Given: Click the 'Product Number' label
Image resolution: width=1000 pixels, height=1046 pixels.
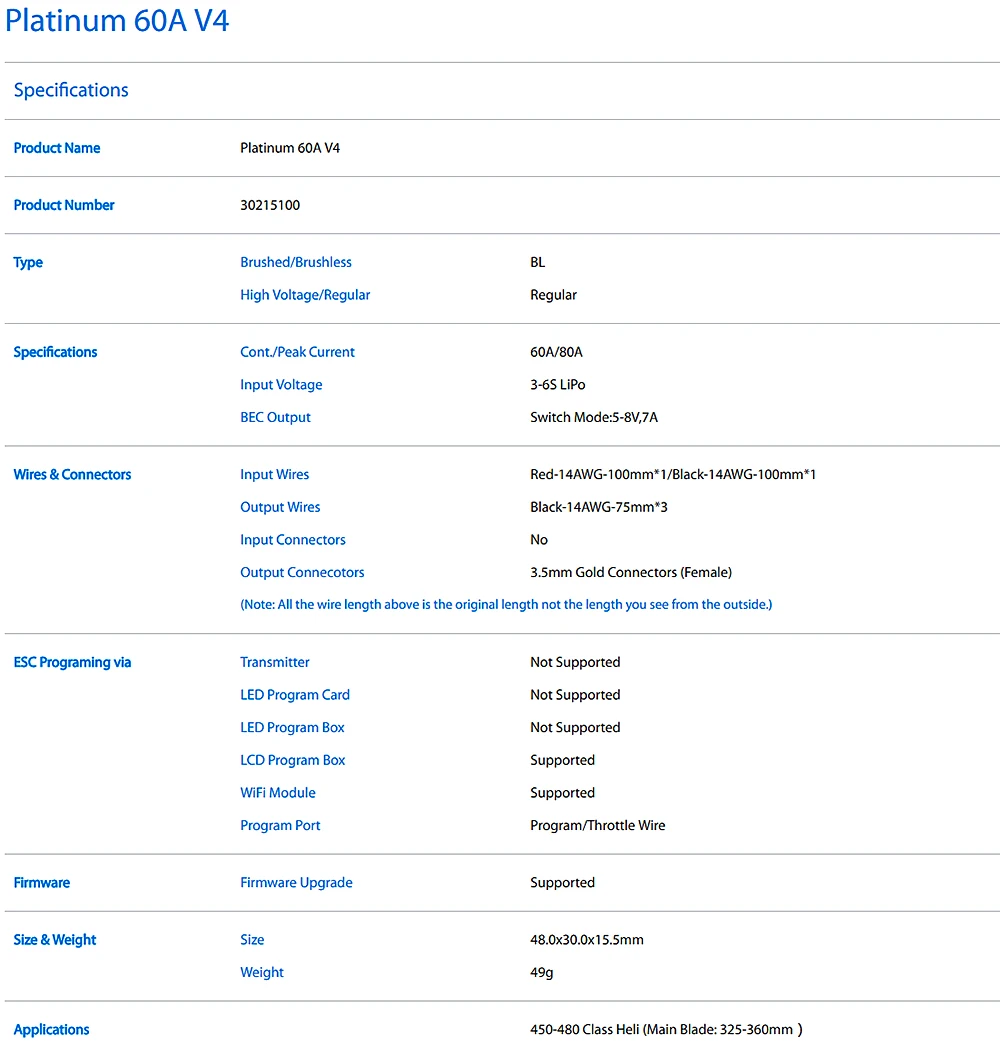Looking at the screenshot, I should [64, 205].
